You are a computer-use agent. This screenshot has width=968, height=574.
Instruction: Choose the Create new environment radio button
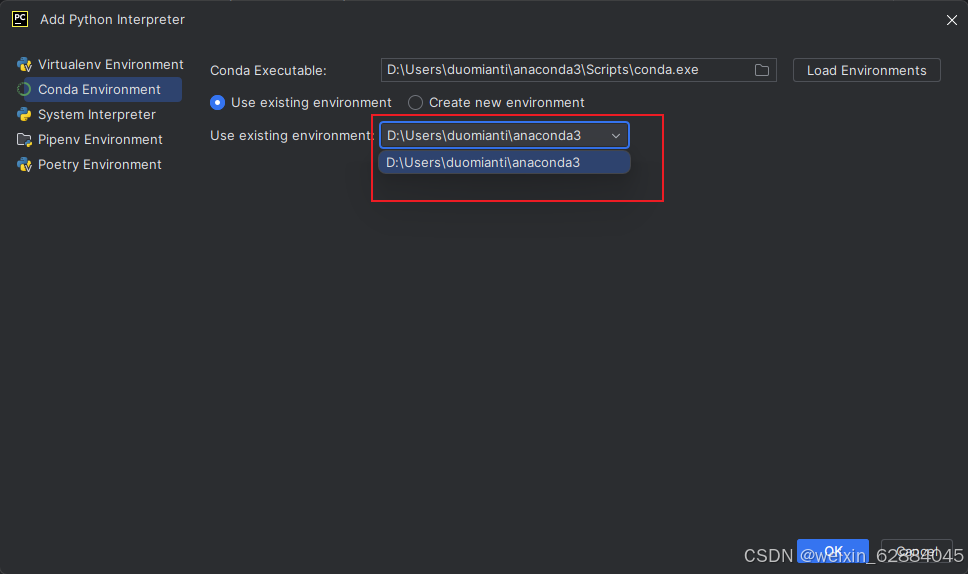pyautogui.click(x=415, y=102)
